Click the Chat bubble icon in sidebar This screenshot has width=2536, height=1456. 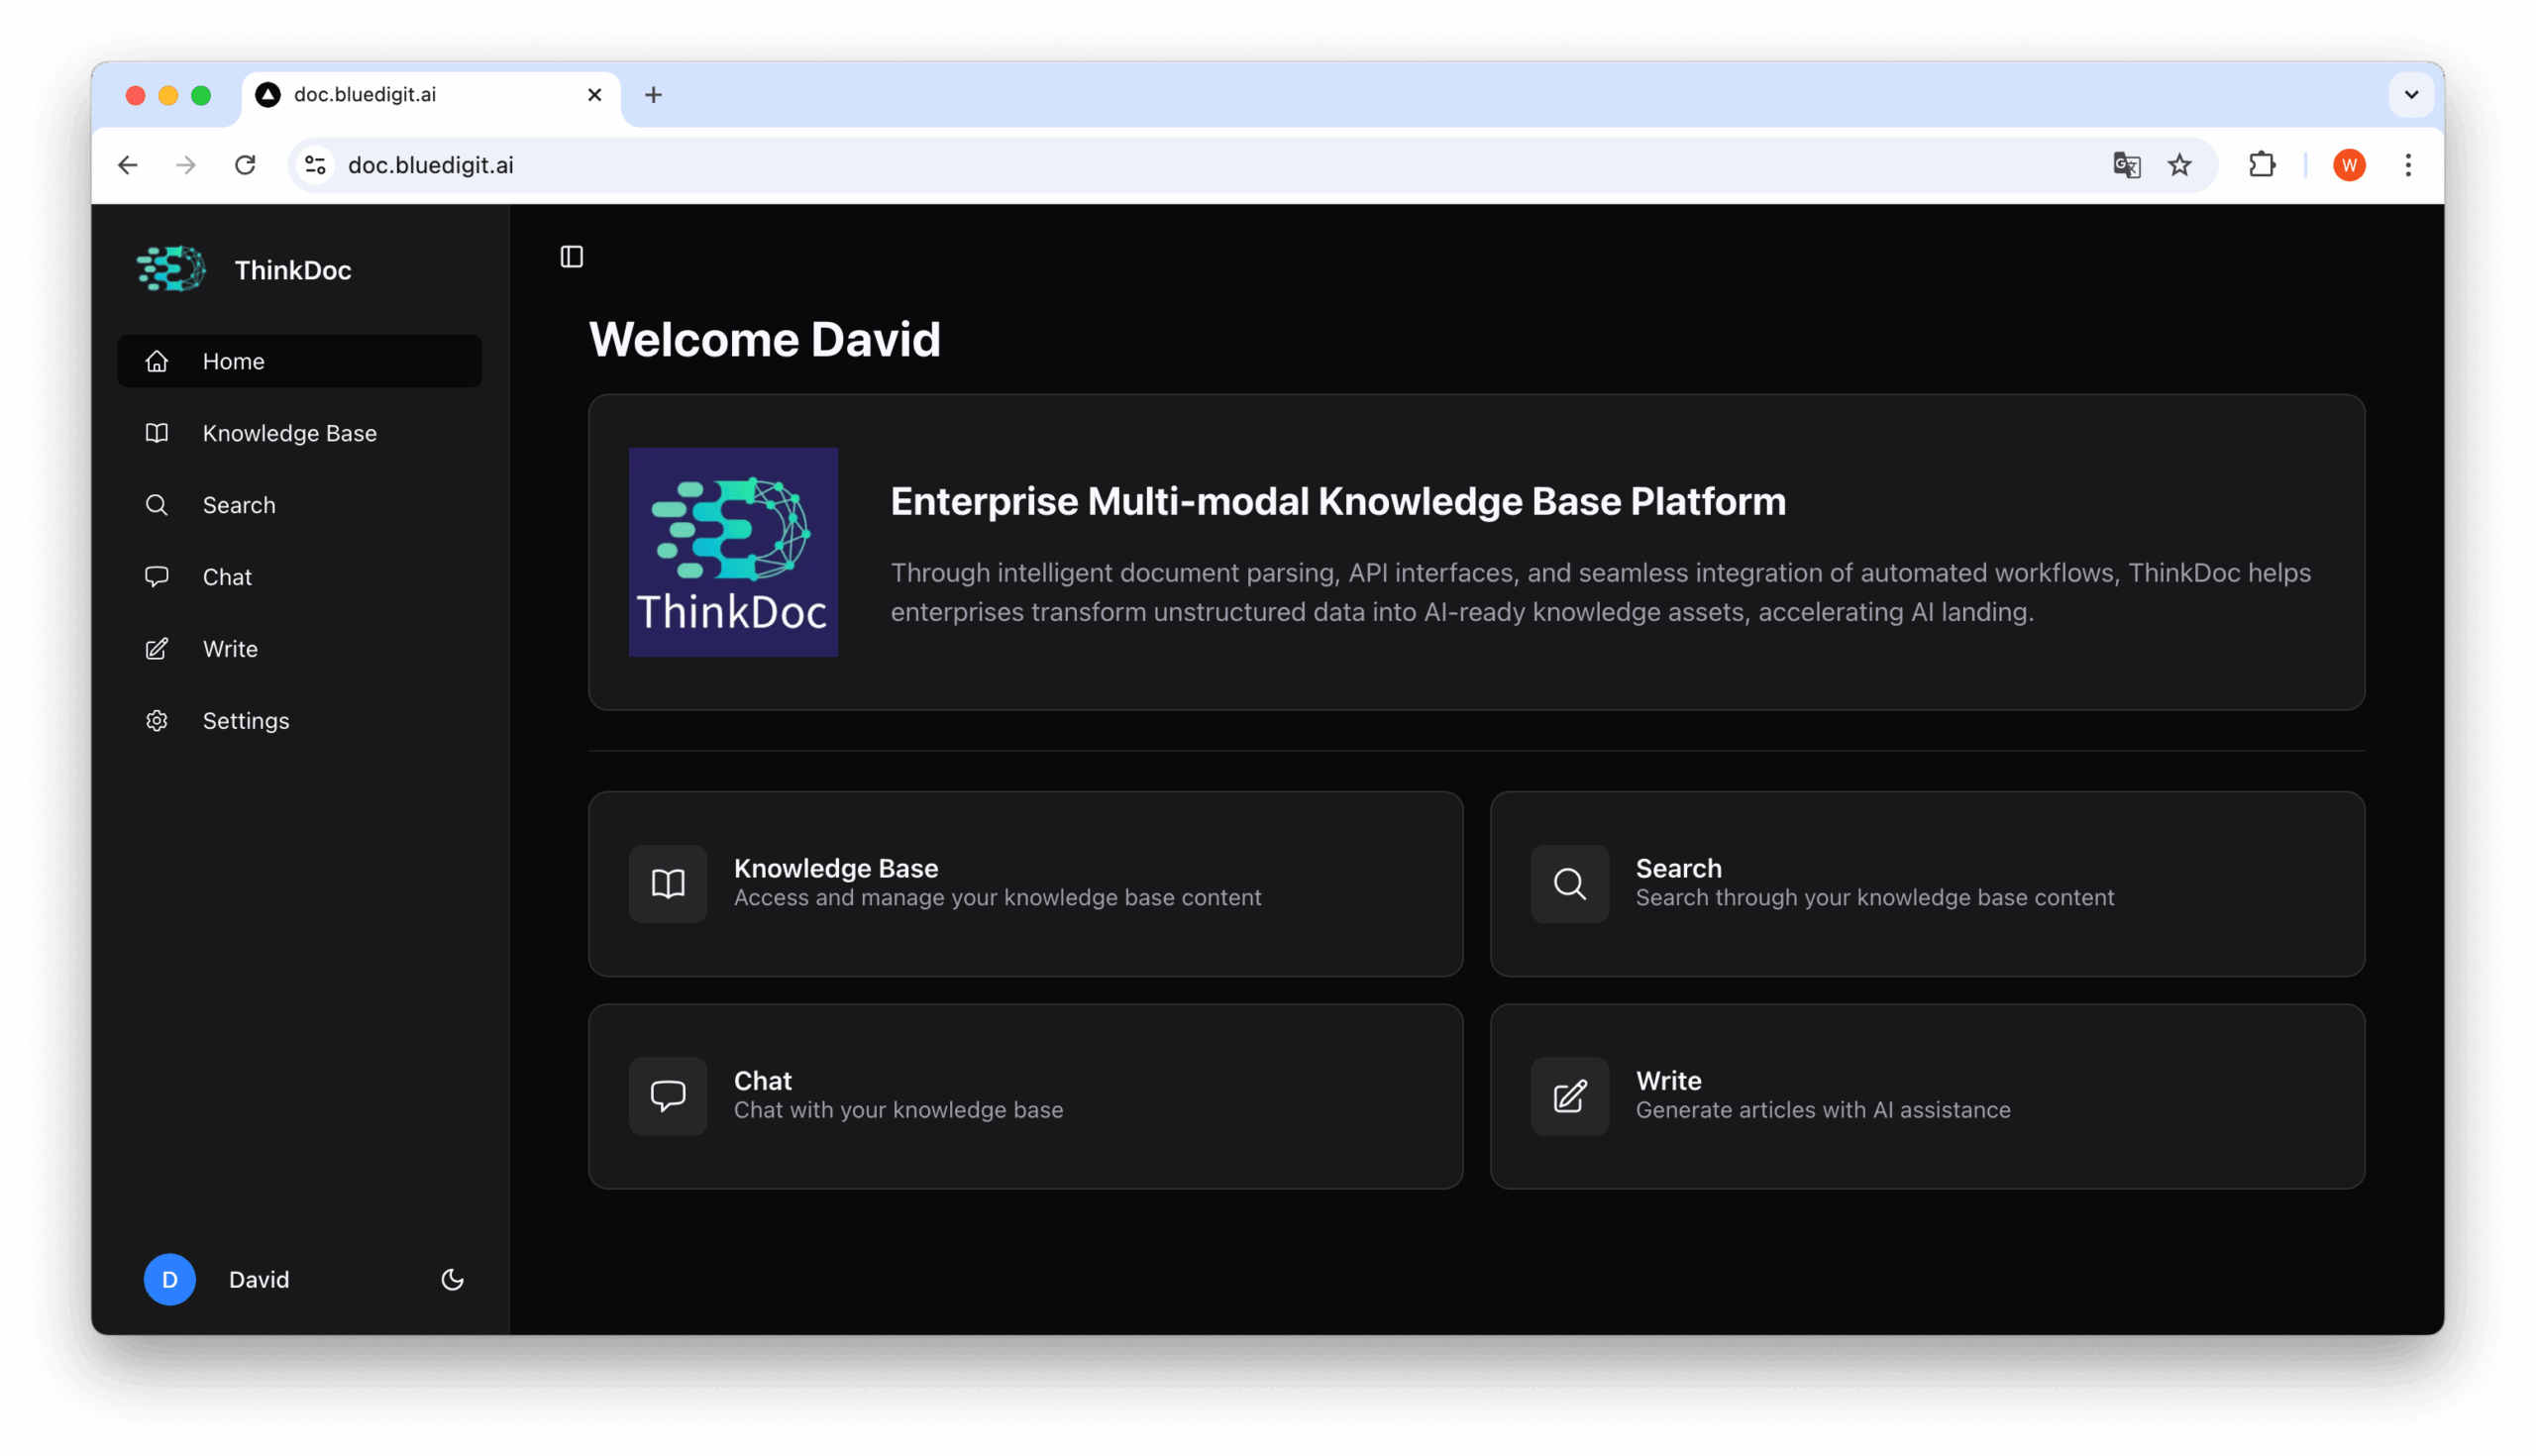tap(156, 577)
